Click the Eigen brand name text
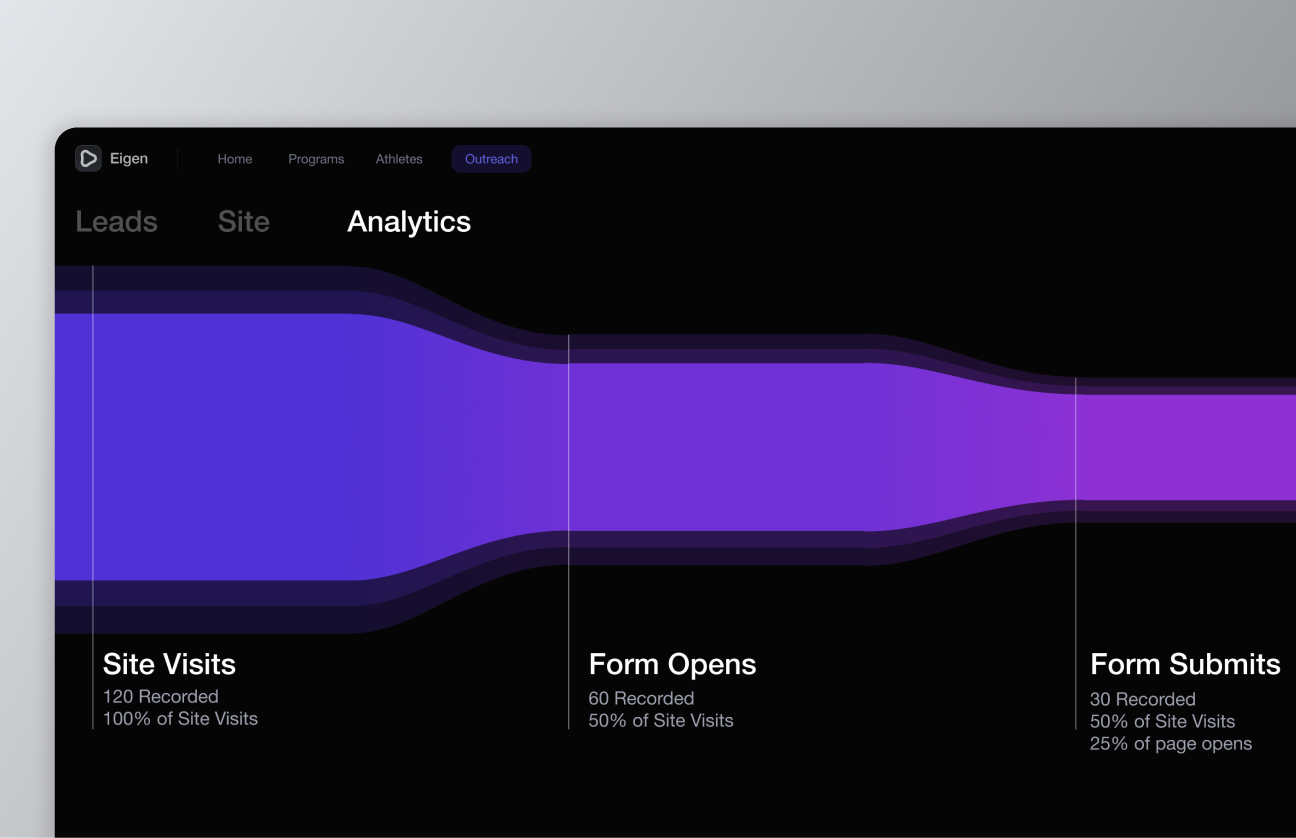The width and height of the screenshot is (1296, 838). [x=129, y=158]
